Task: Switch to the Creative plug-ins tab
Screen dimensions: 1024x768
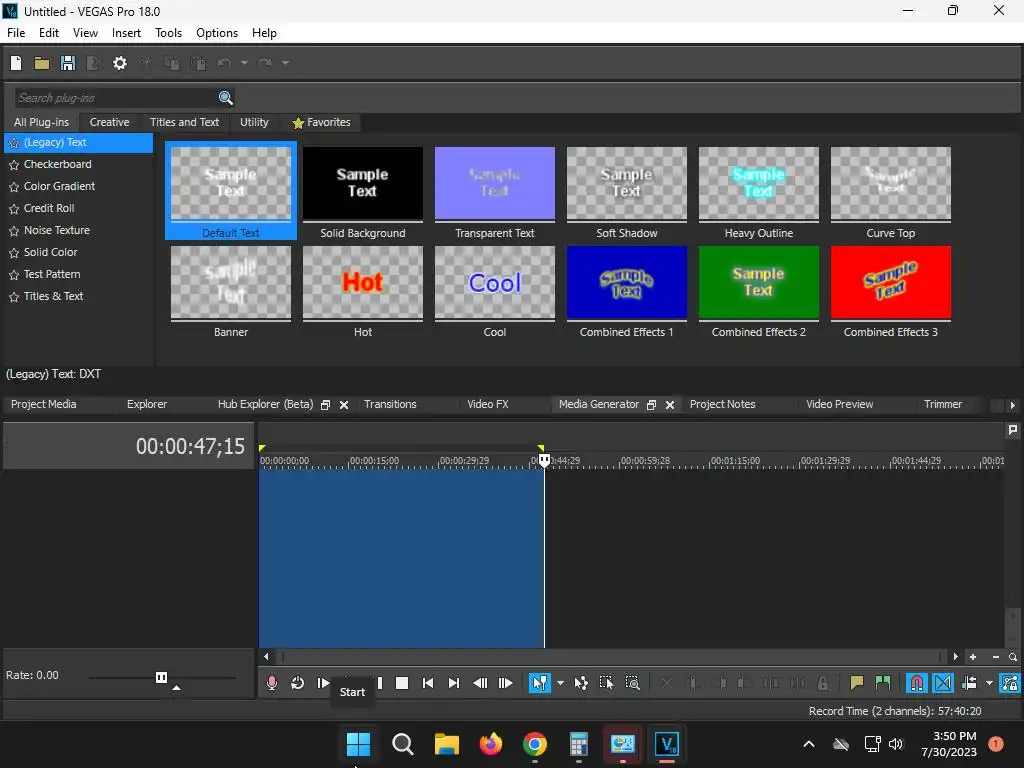Action: pos(109,122)
